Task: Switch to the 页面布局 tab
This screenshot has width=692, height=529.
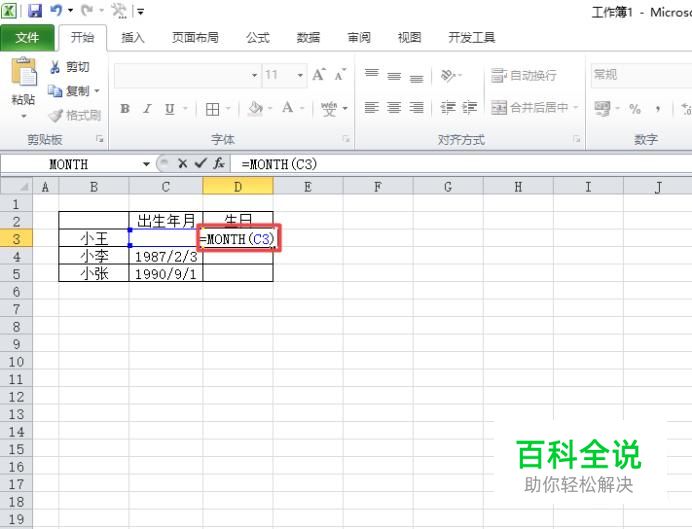Action: click(195, 38)
